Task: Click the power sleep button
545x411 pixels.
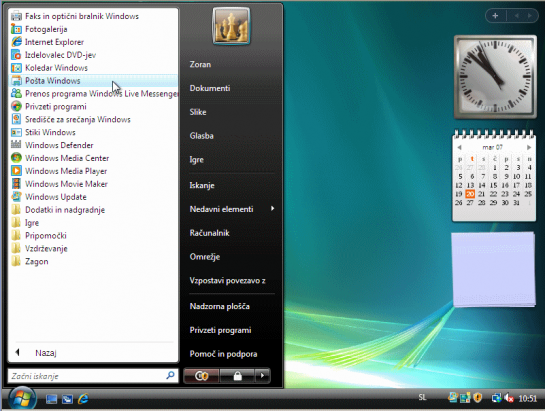Action: [202, 376]
